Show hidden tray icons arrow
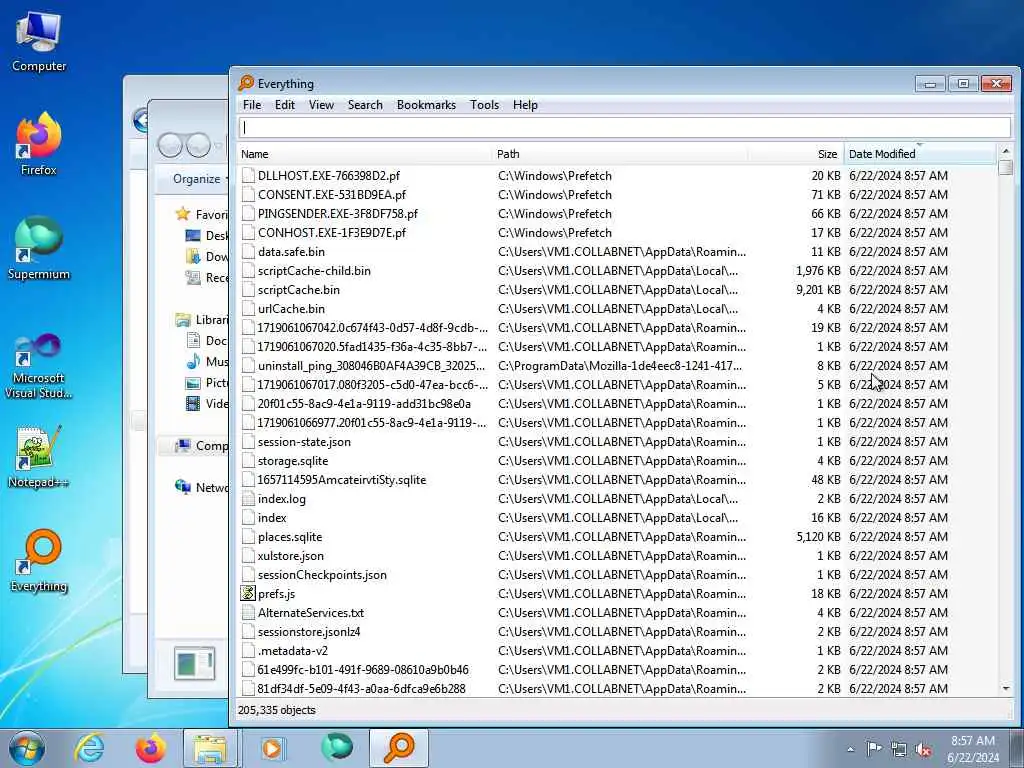1024x768 pixels. pos(850,749)
